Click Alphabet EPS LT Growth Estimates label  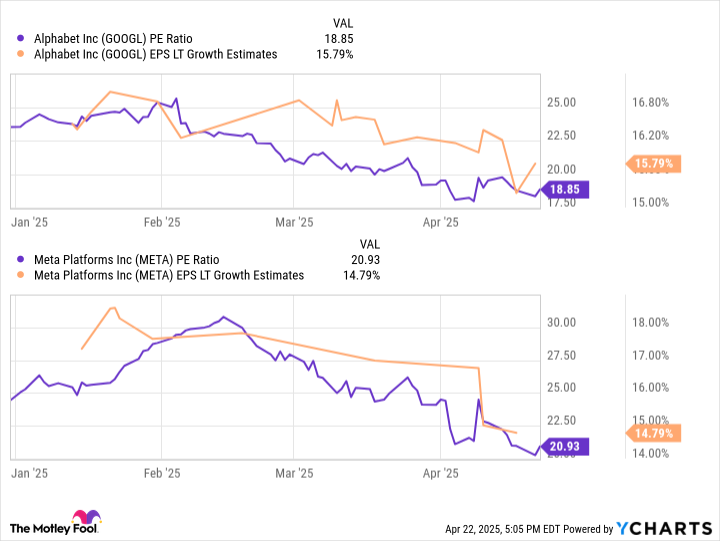pos(156,54)
